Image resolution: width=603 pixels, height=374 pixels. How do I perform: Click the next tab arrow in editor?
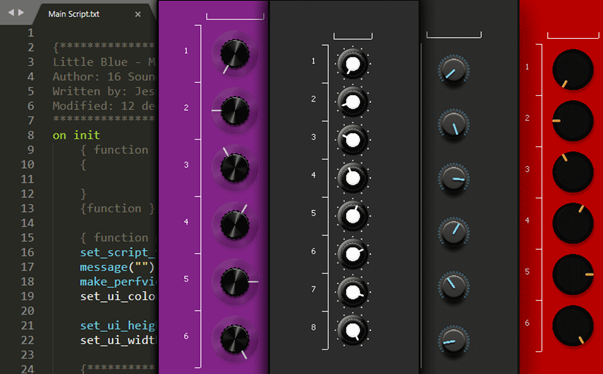coord(21,13)
